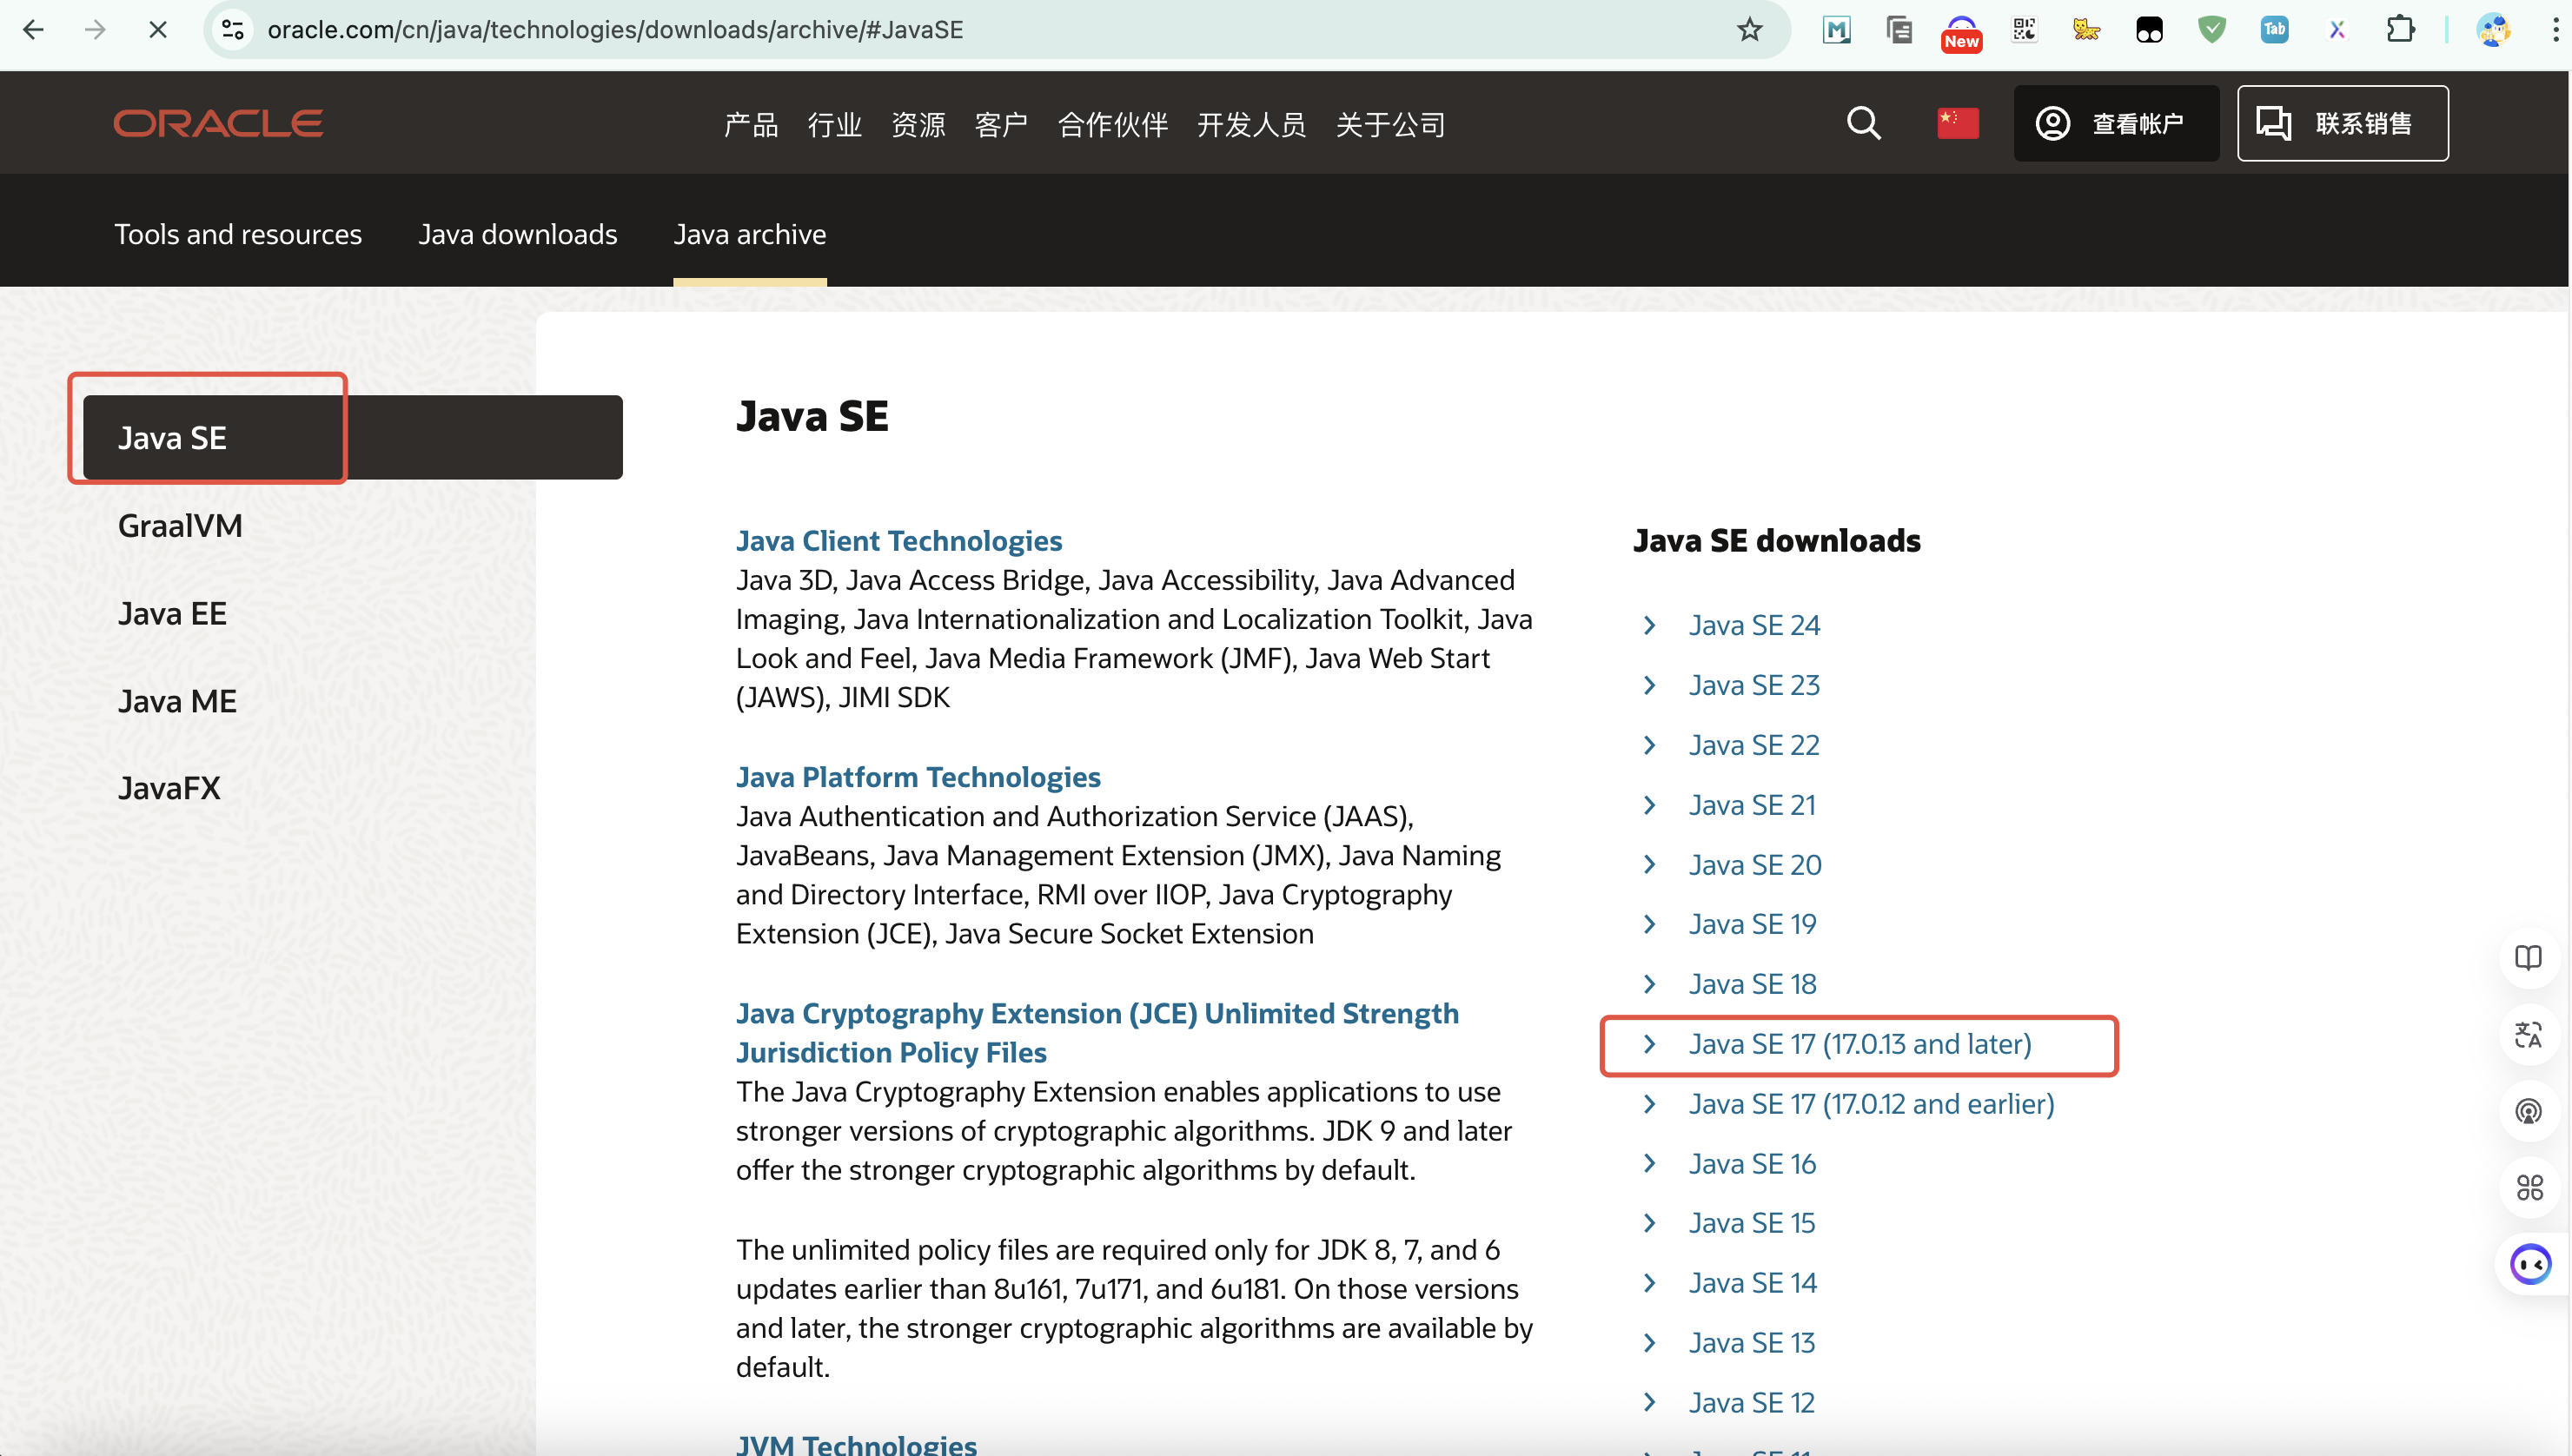Expand the Java SE 18 entry

(1649, 983)
